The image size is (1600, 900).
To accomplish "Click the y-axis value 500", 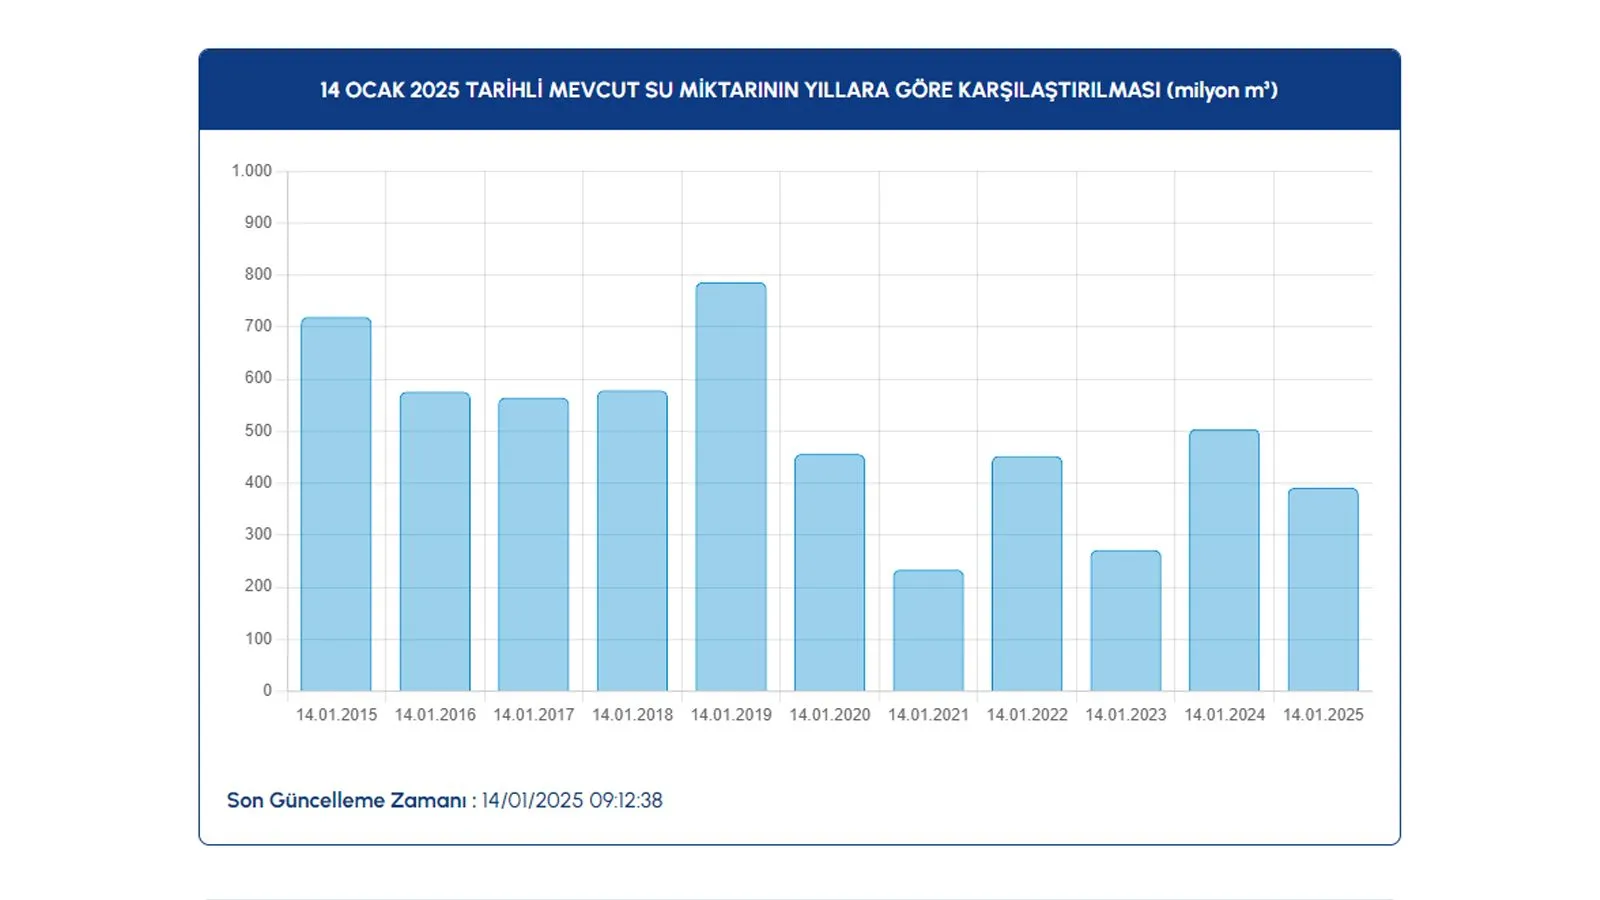I will coord(258,431).
